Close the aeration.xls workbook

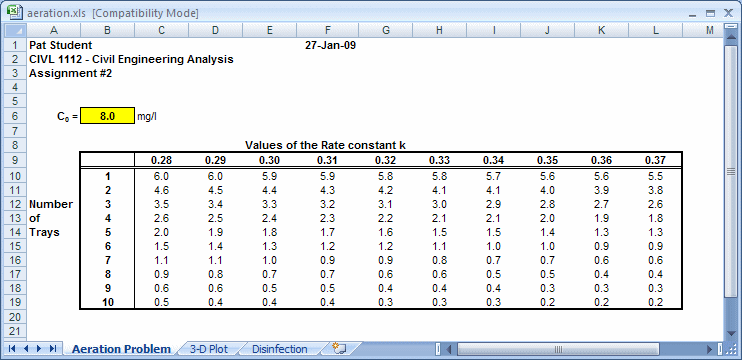(x=728, y=14)
